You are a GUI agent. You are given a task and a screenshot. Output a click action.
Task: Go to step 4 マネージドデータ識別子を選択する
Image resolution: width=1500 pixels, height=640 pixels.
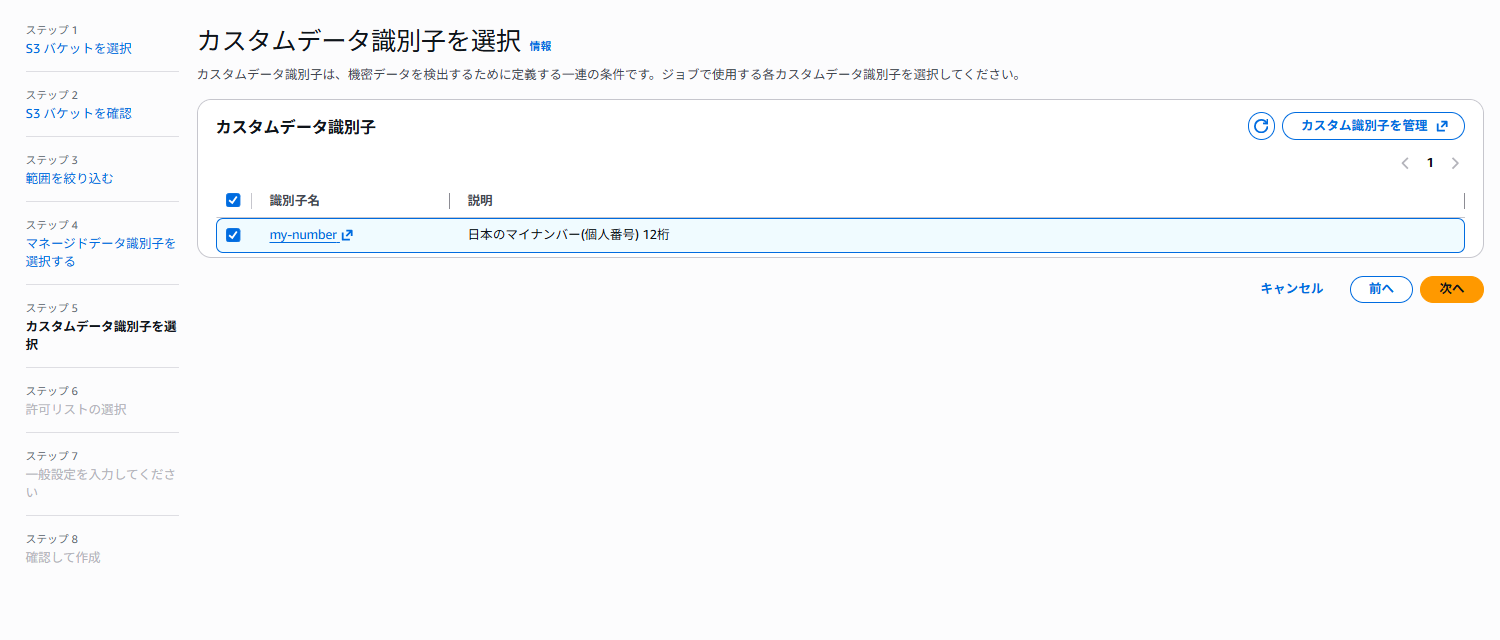[100, 252]
